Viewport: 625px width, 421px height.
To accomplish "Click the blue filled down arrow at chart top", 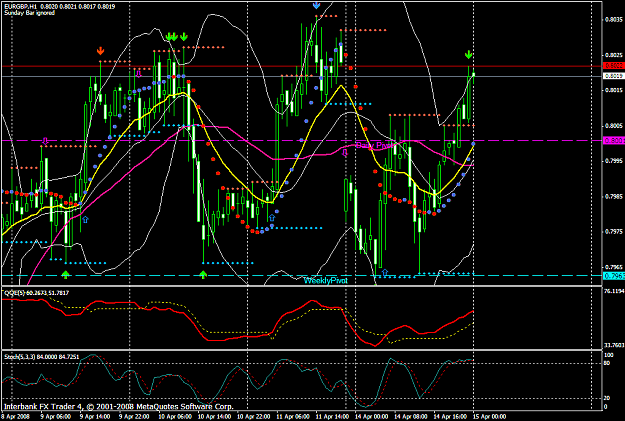I will tap(316, 5).
